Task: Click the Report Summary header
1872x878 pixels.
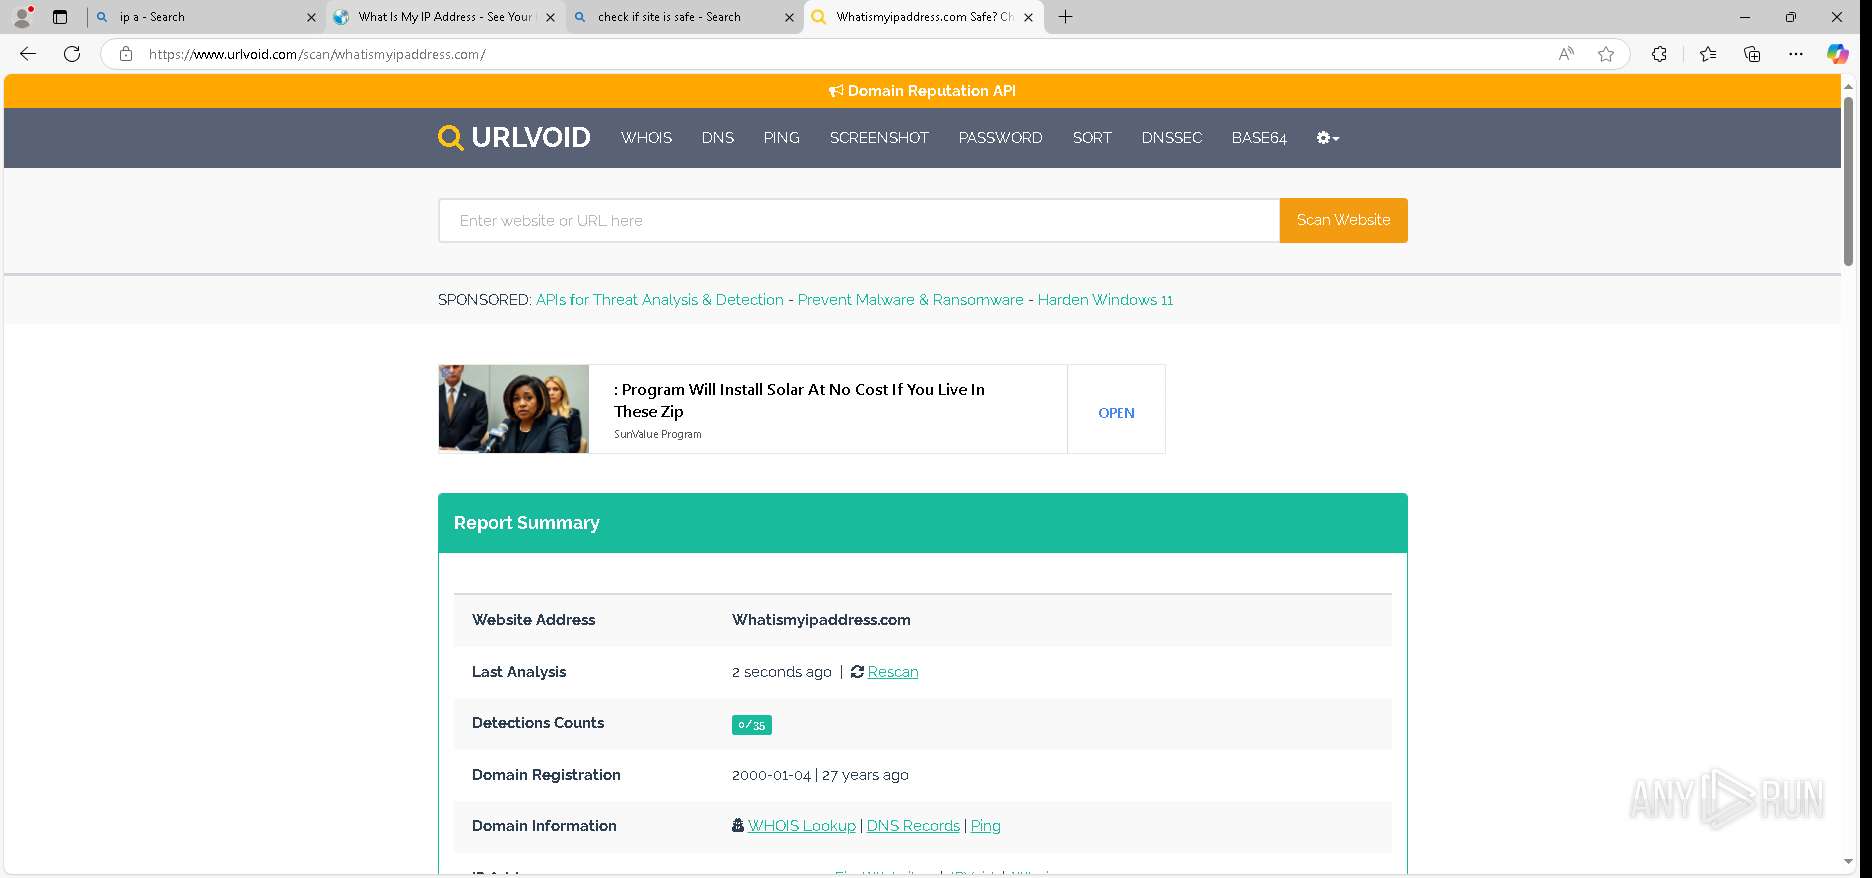Action: tap(923, 523)
